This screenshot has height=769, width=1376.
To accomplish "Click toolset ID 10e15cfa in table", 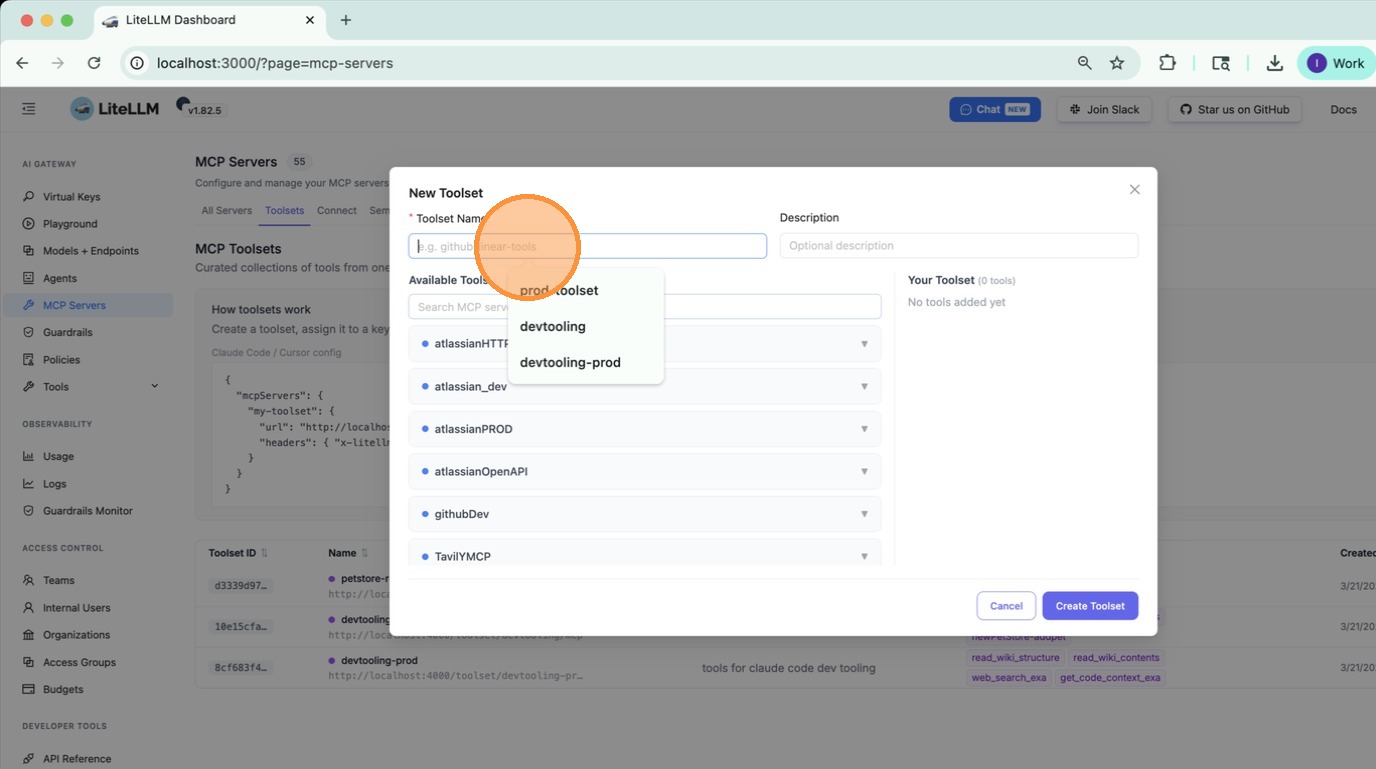I will coord(241,627).
